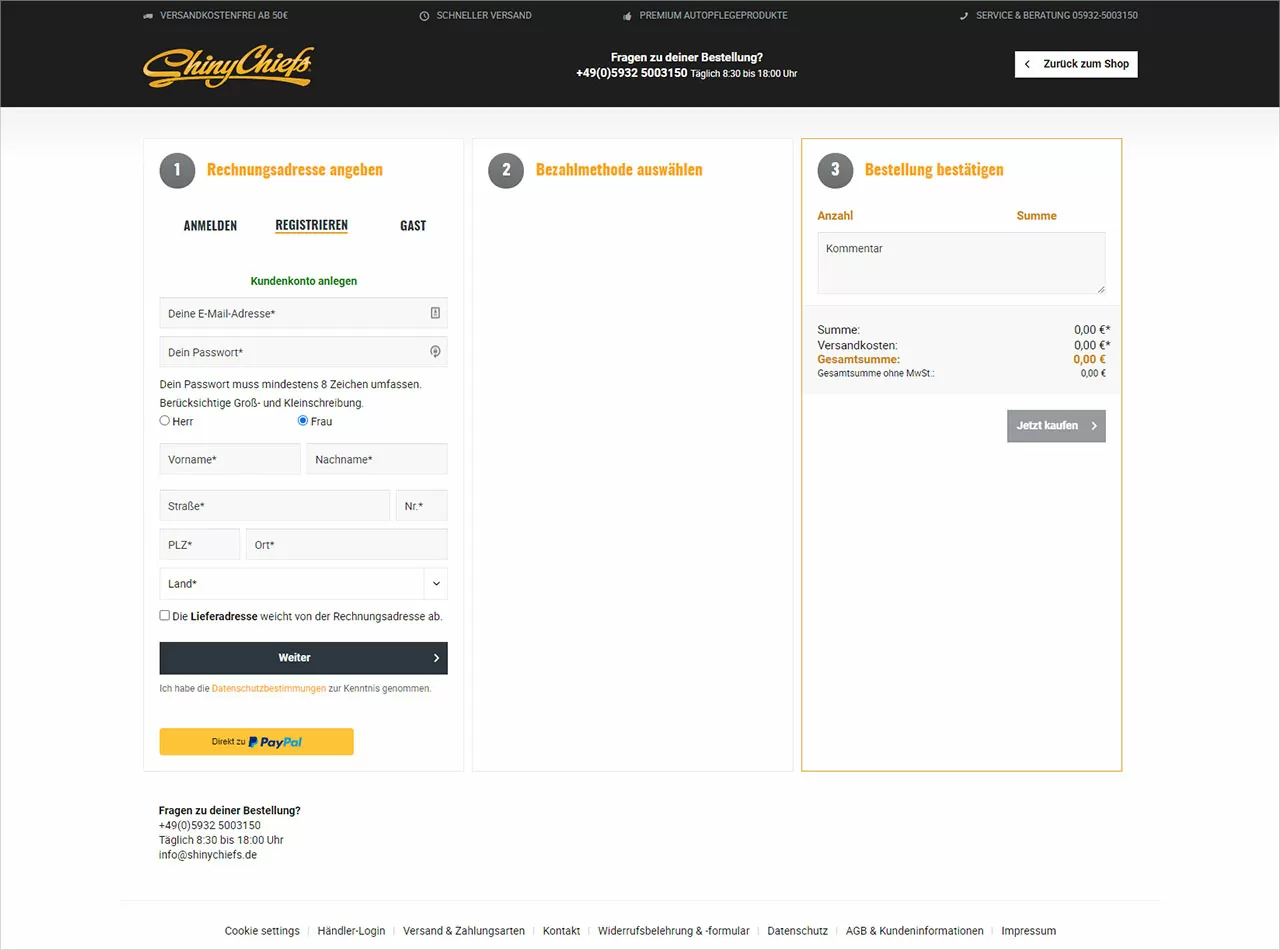The height and width of the screenshot is (950, 1280).
Task: Click the icon inside the E-Mail-Adresse field
Action: [435, 312]
